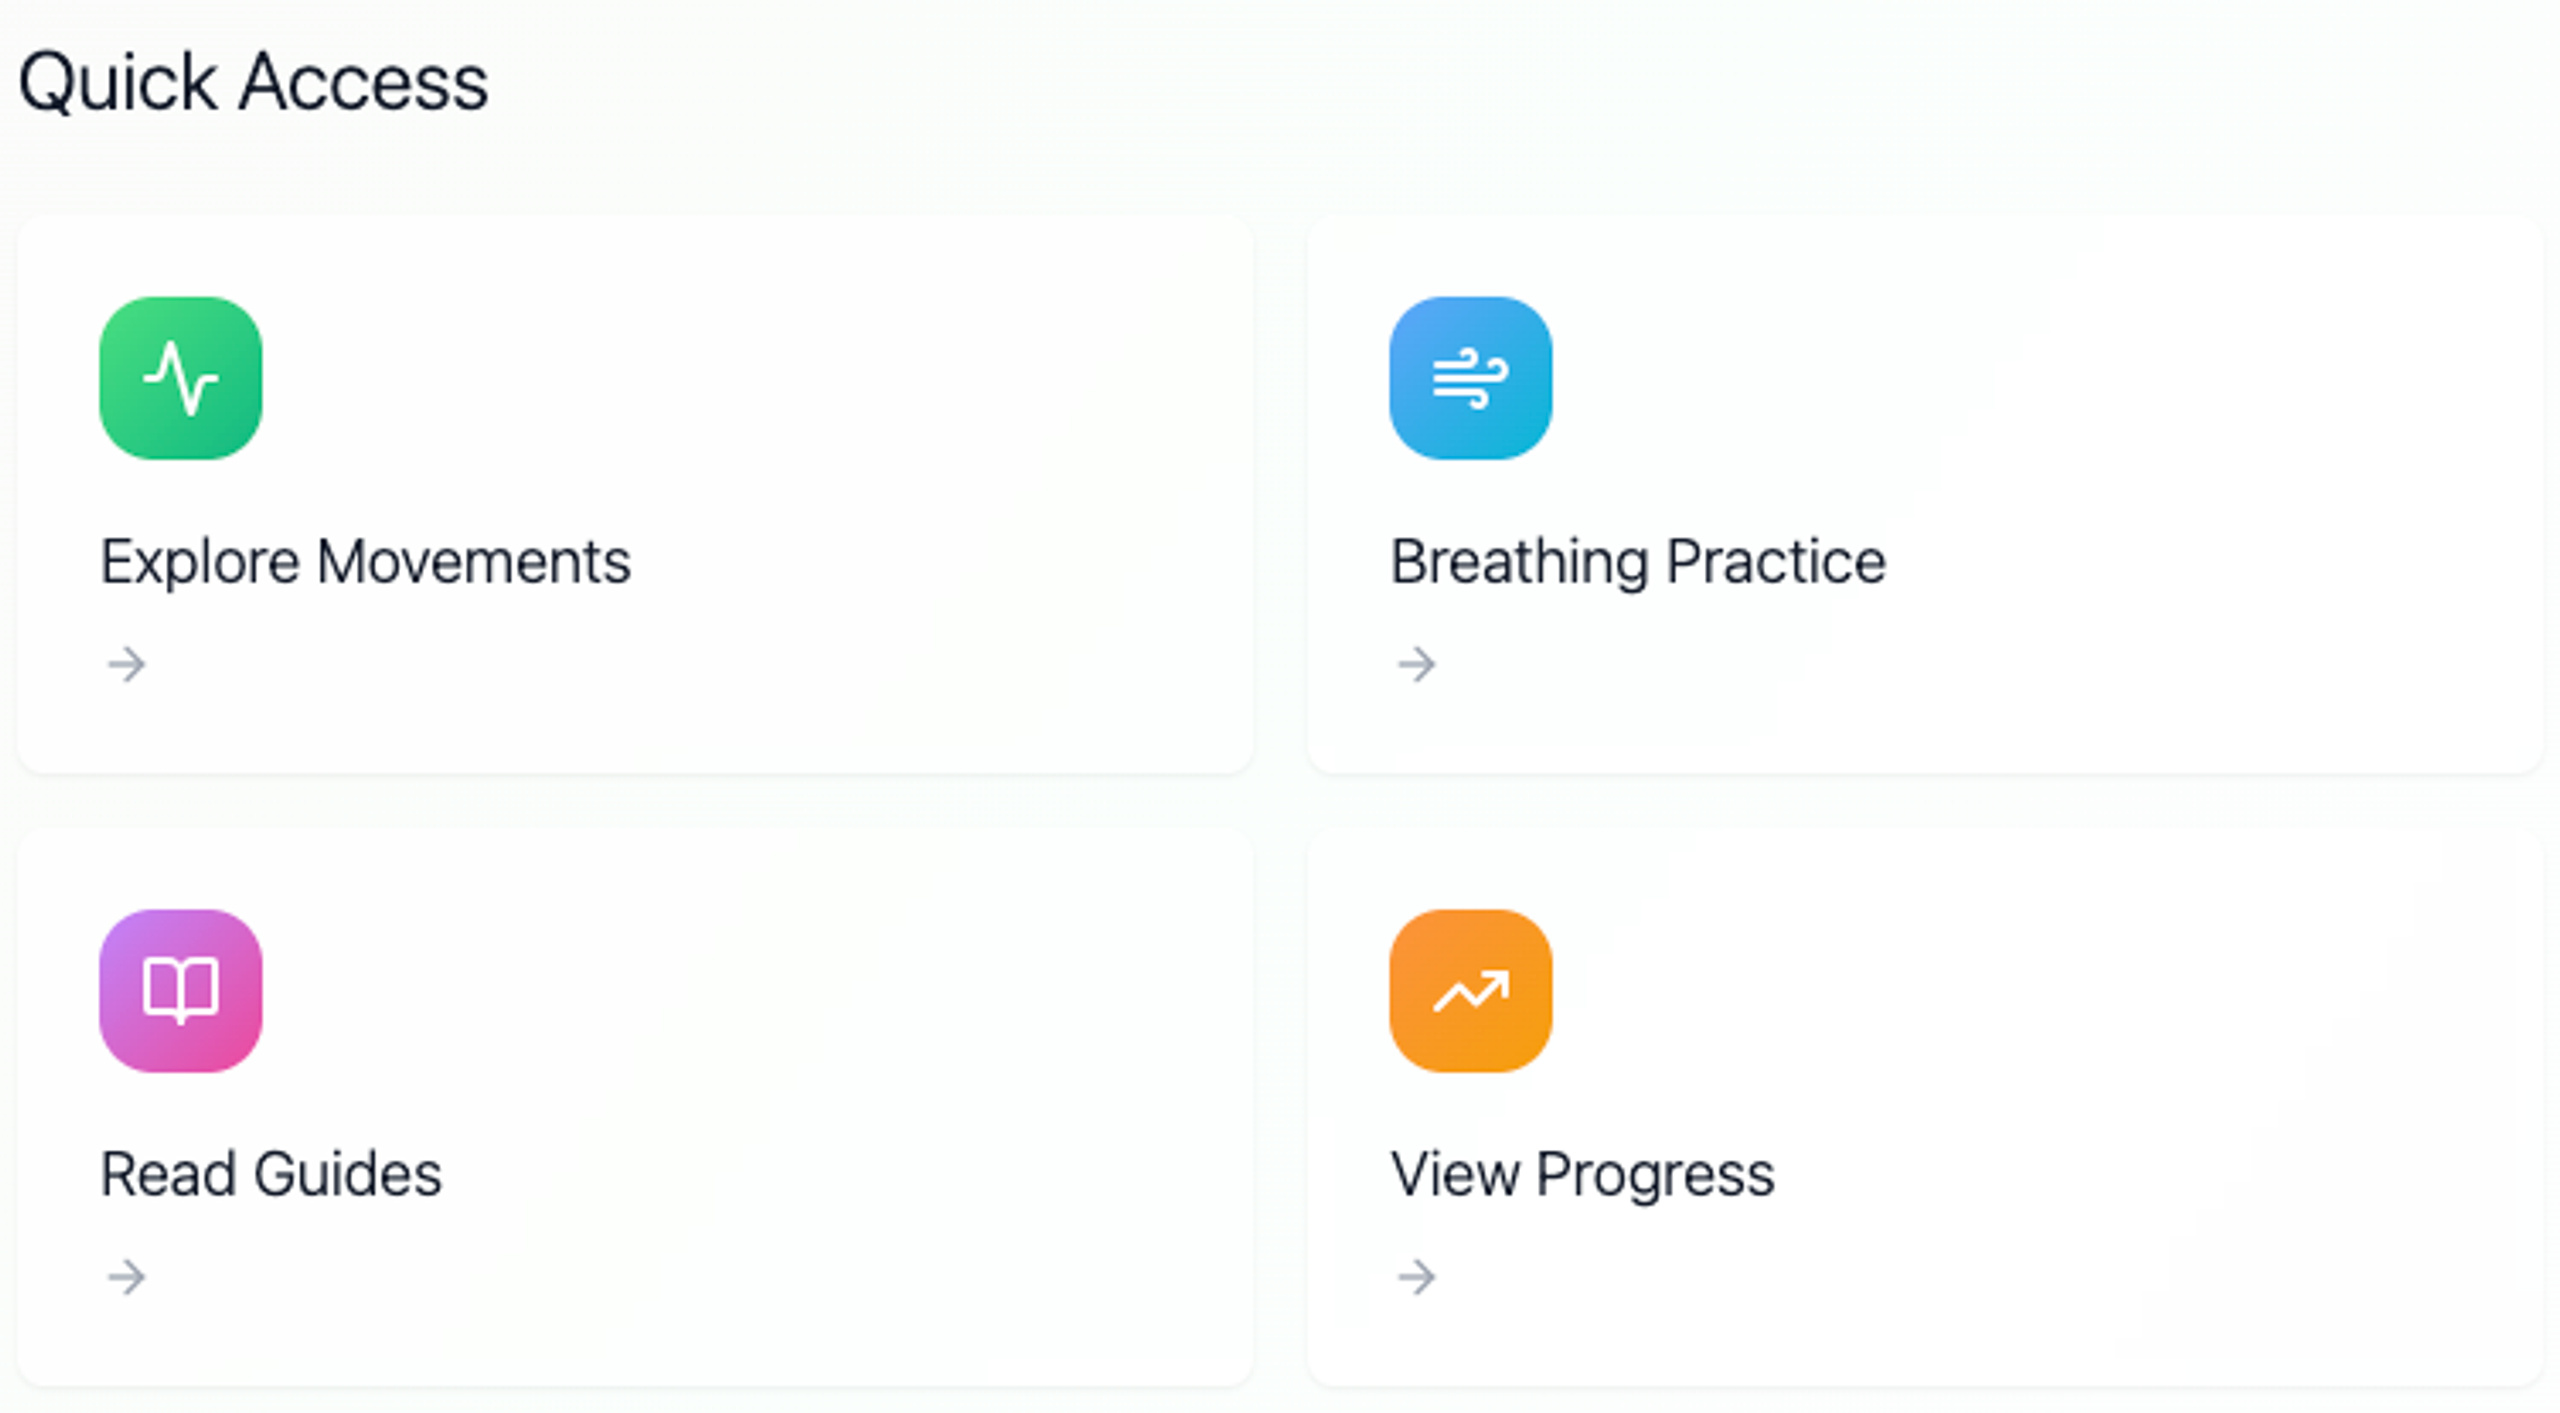The width and height of the screenshot is (2560, 1413).
Task: Click the arrow under Read Guides
Action: tap(127, 1277)
